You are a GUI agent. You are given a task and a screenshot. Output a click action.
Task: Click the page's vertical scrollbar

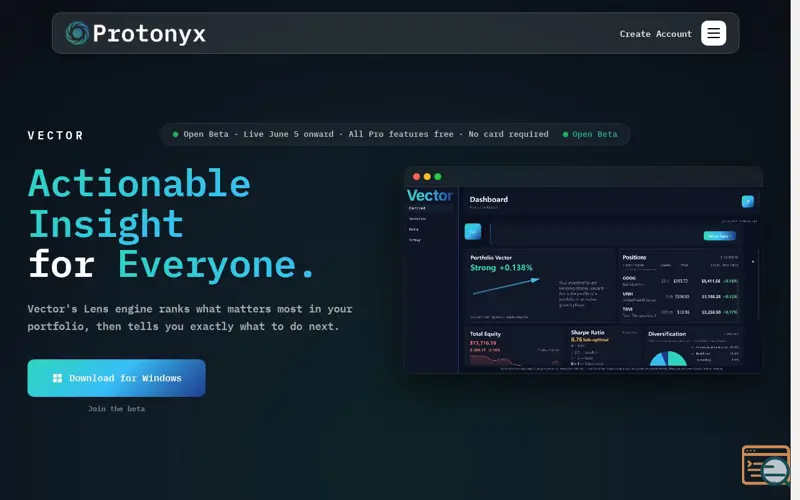pos(795,250)
